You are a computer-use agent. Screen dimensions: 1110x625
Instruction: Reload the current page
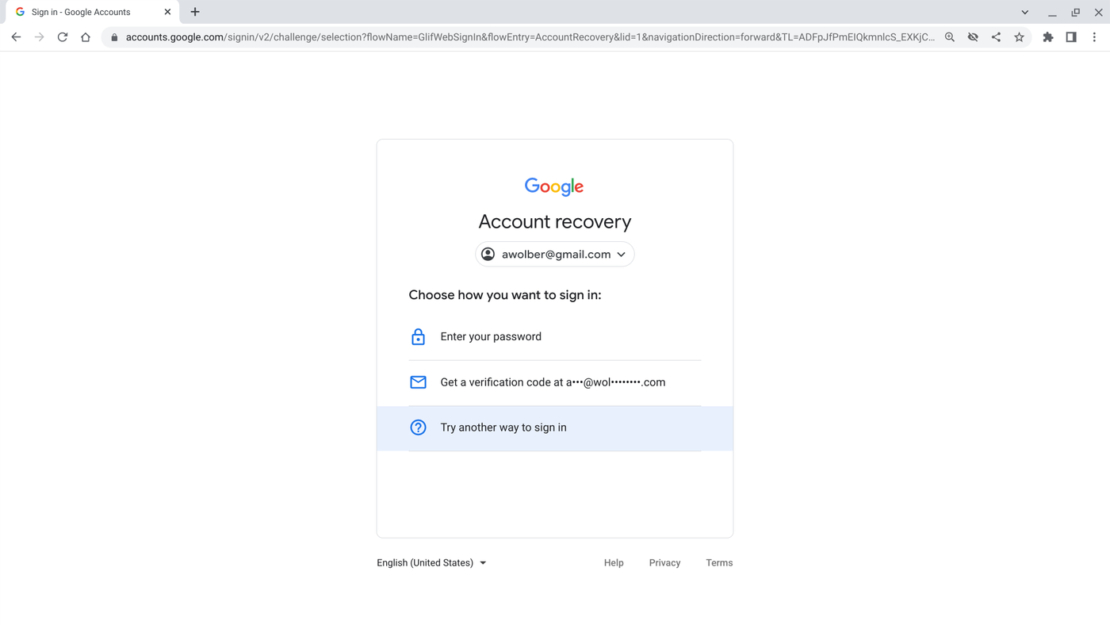pyautogui.click(x=62, y=37)
